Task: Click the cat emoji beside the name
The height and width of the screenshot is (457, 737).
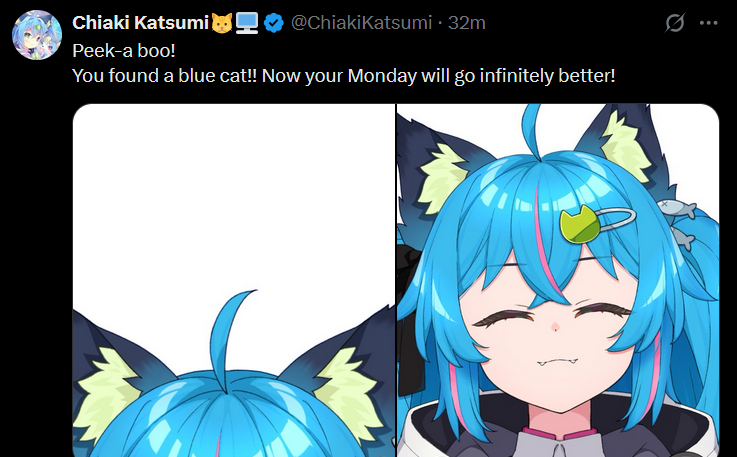Action: click(x=222, y=23)
